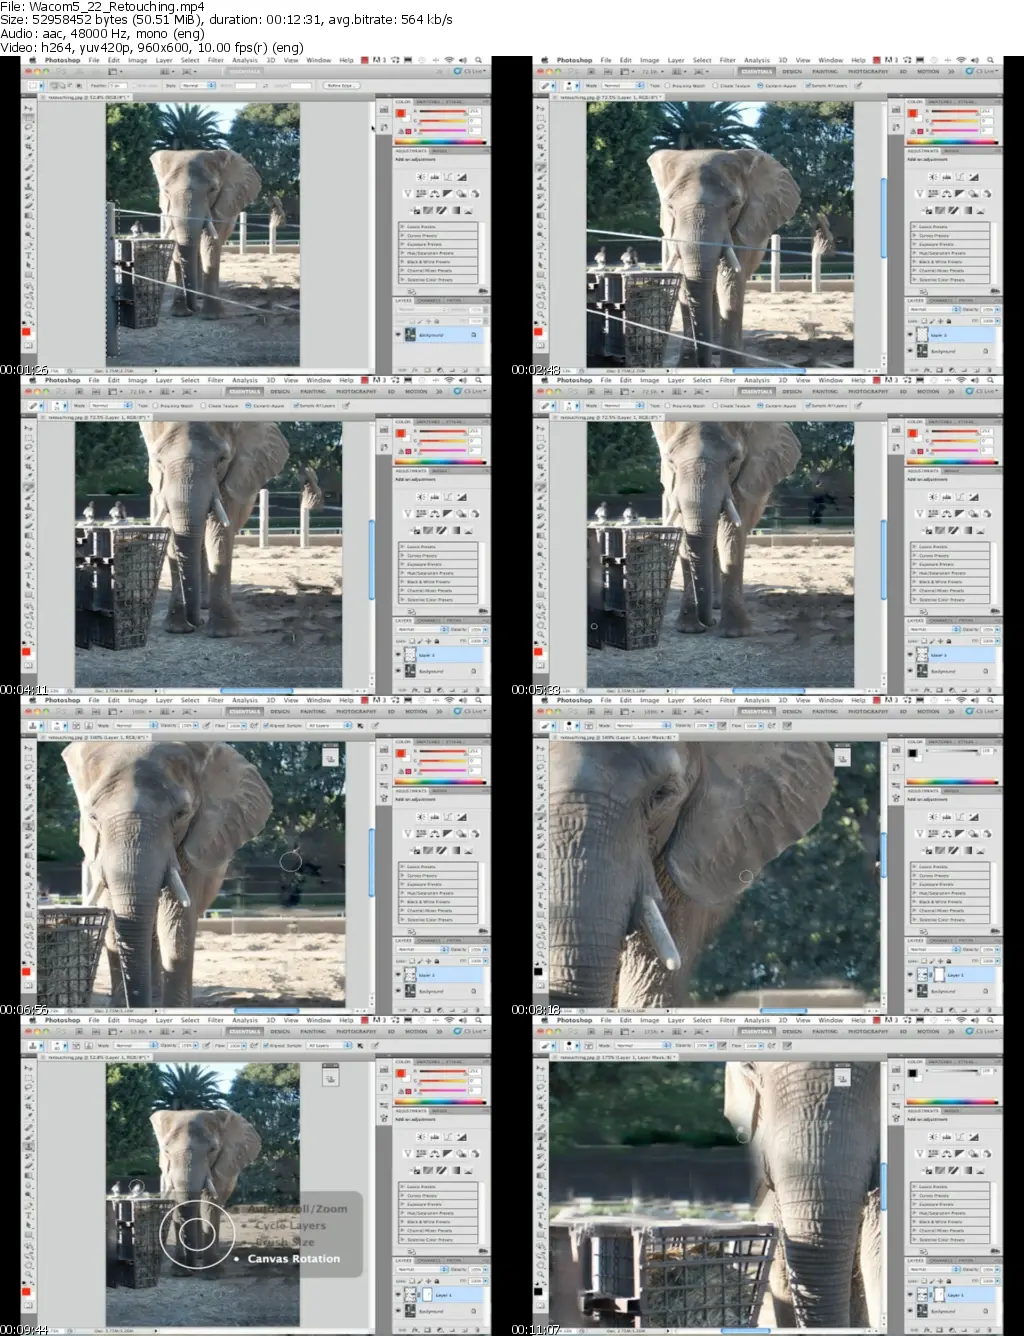
Task: In the 00:01:26 frame, click the red foreground swatch in Color panel
Action: (401, 113)
